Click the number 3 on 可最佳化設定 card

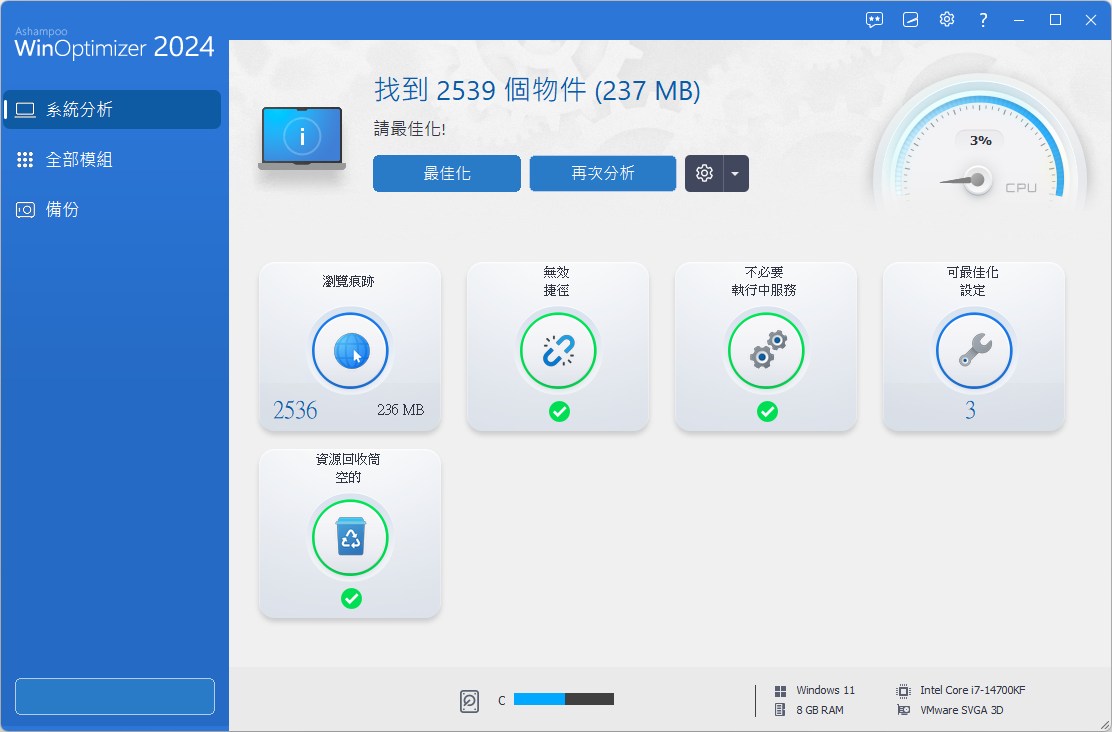coord(970,410)
